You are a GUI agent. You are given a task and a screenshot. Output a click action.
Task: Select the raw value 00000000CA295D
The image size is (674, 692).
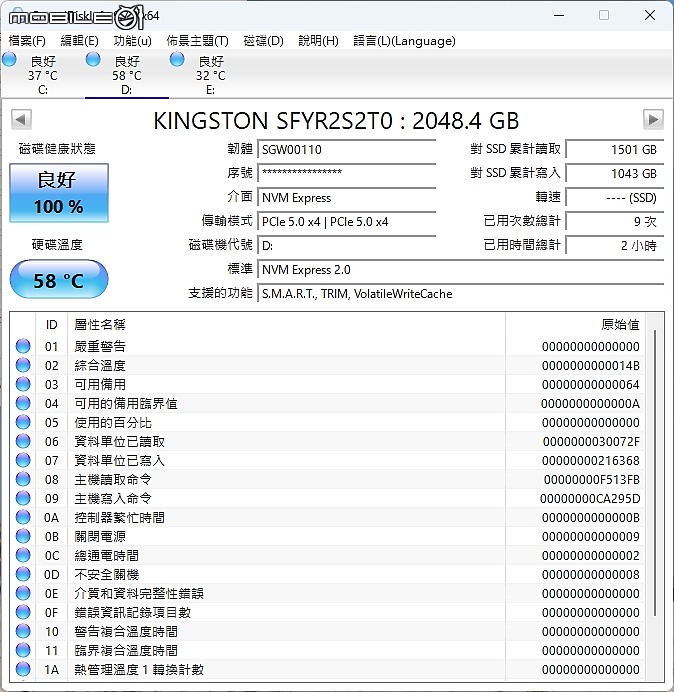[590, 498]
